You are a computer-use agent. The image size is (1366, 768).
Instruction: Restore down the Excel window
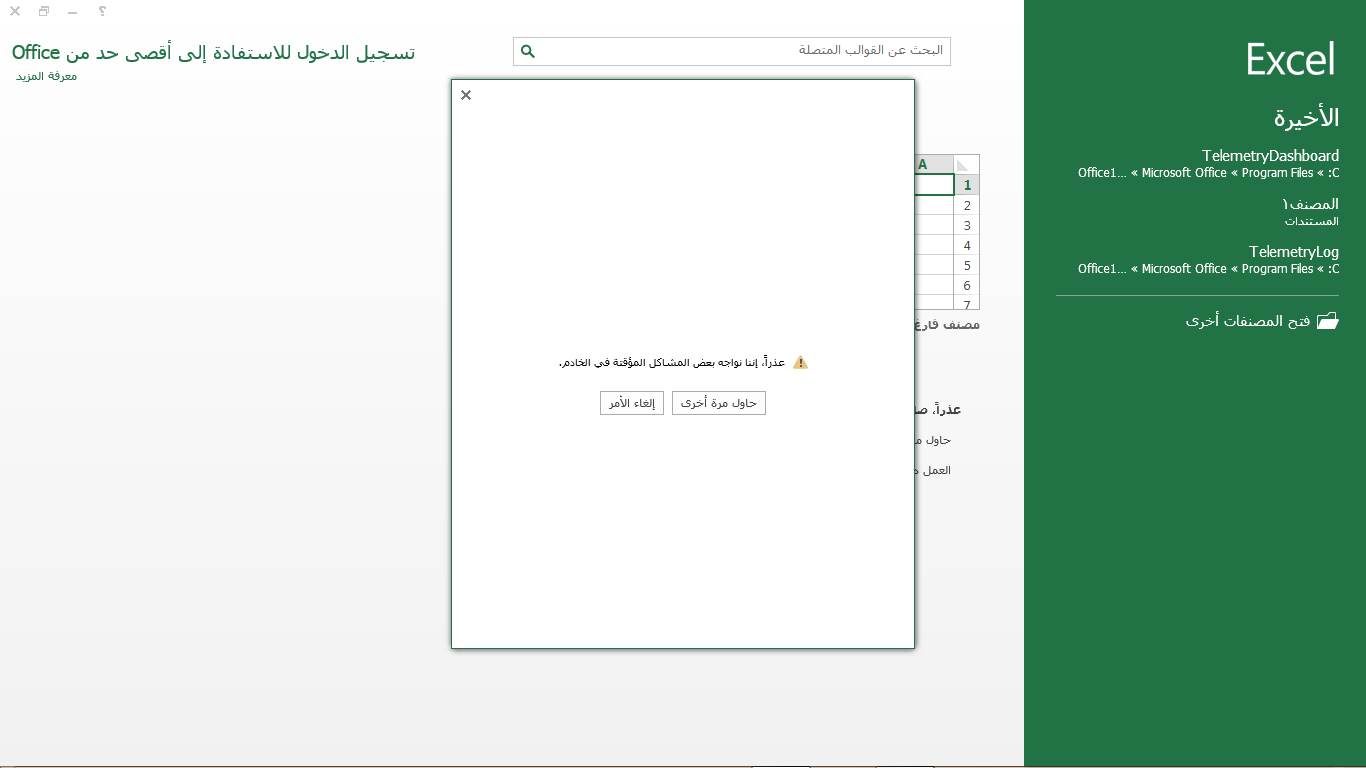44,12
